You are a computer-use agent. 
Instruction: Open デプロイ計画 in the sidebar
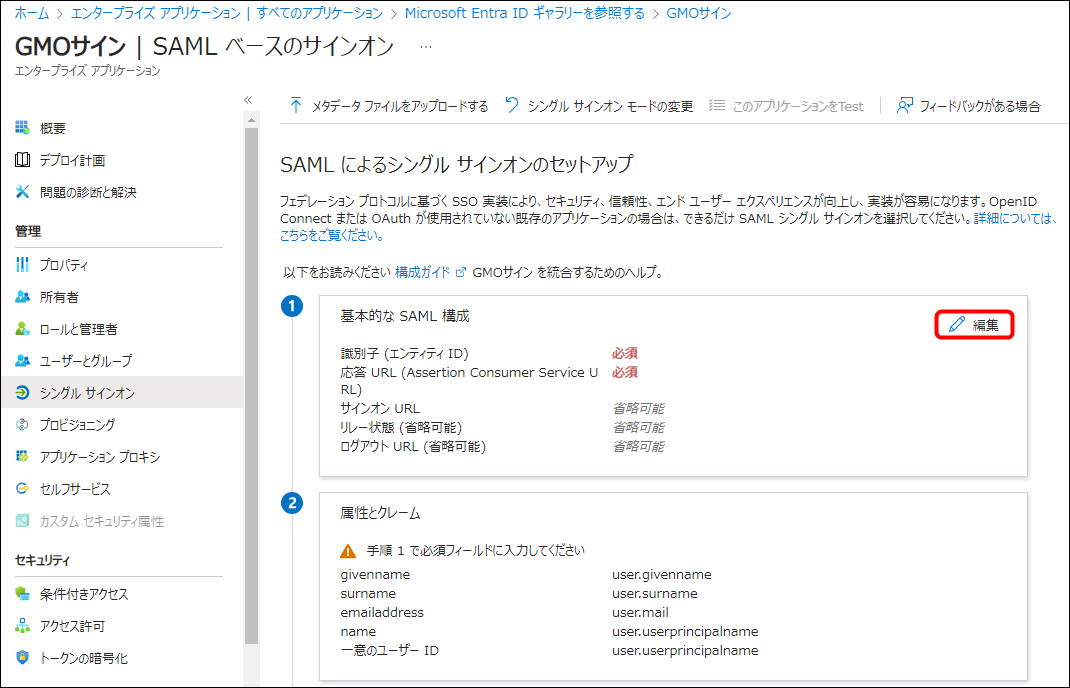72,160
